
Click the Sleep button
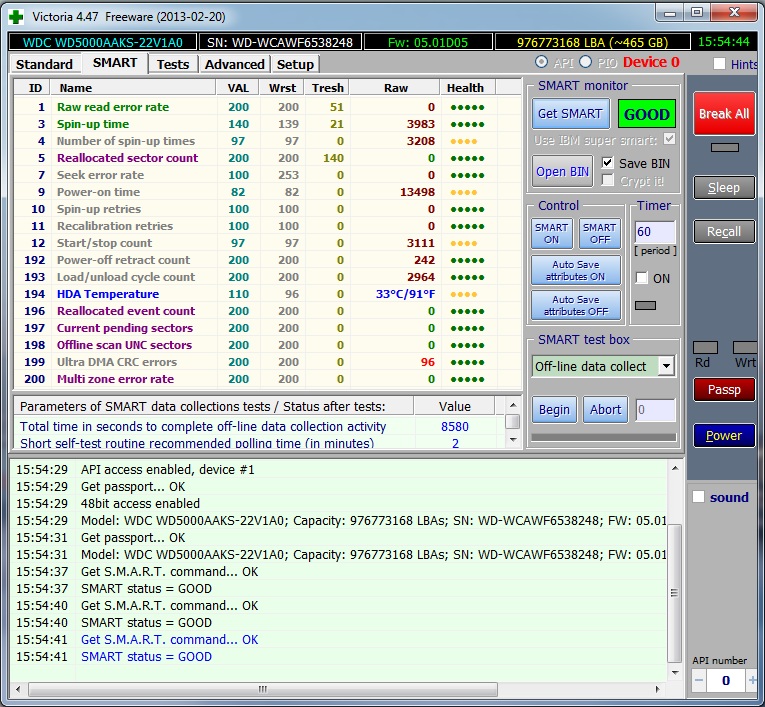click(724, 187)
